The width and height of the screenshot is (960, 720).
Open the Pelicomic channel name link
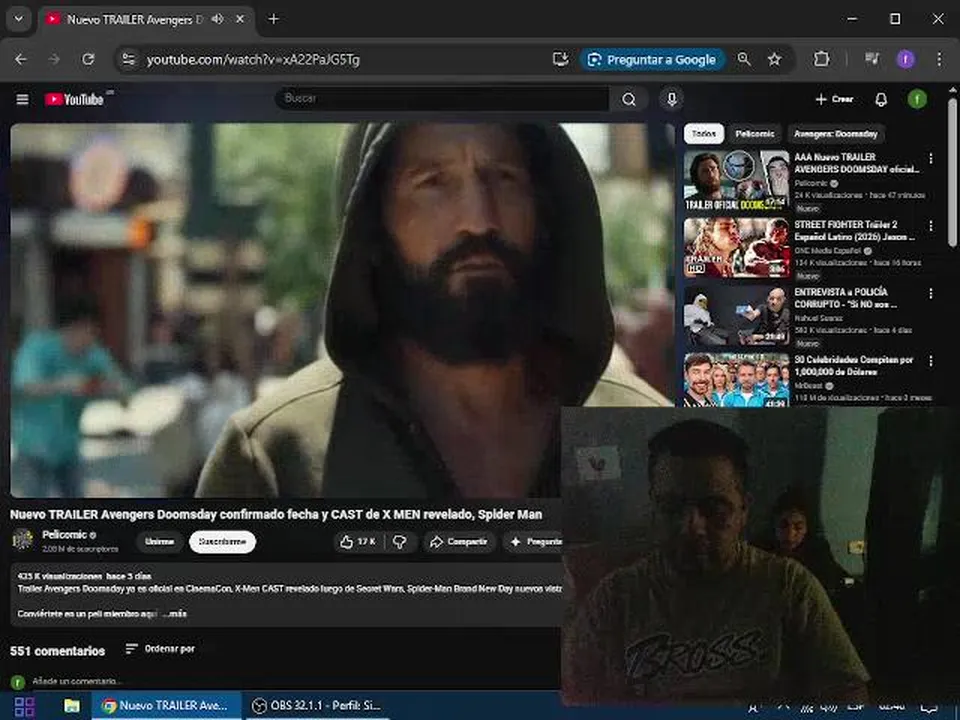[64, 534]
